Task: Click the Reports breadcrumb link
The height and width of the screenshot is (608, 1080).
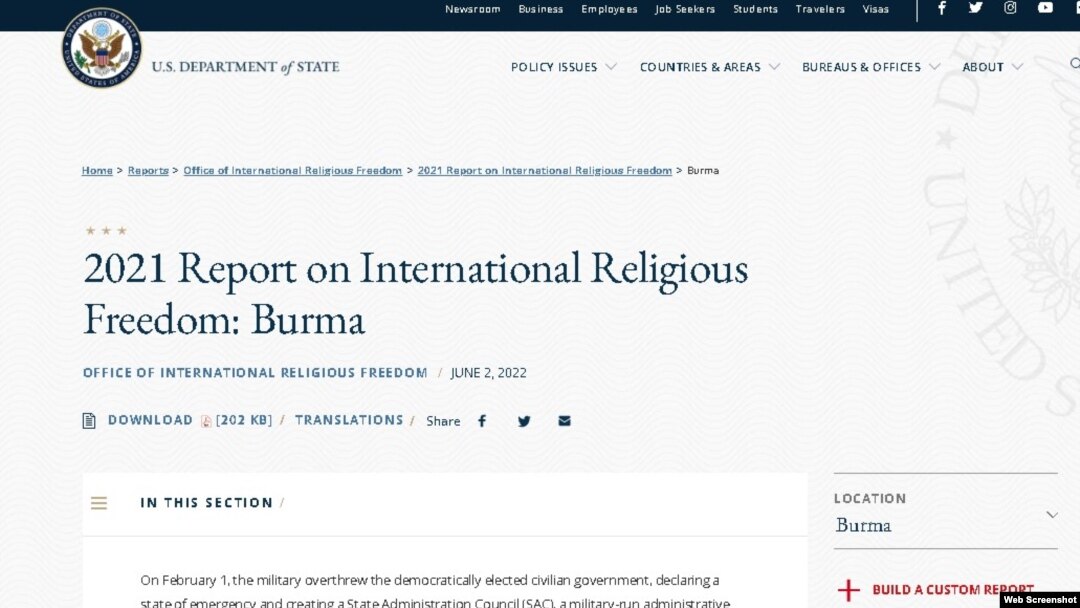Action: (148, 170)
